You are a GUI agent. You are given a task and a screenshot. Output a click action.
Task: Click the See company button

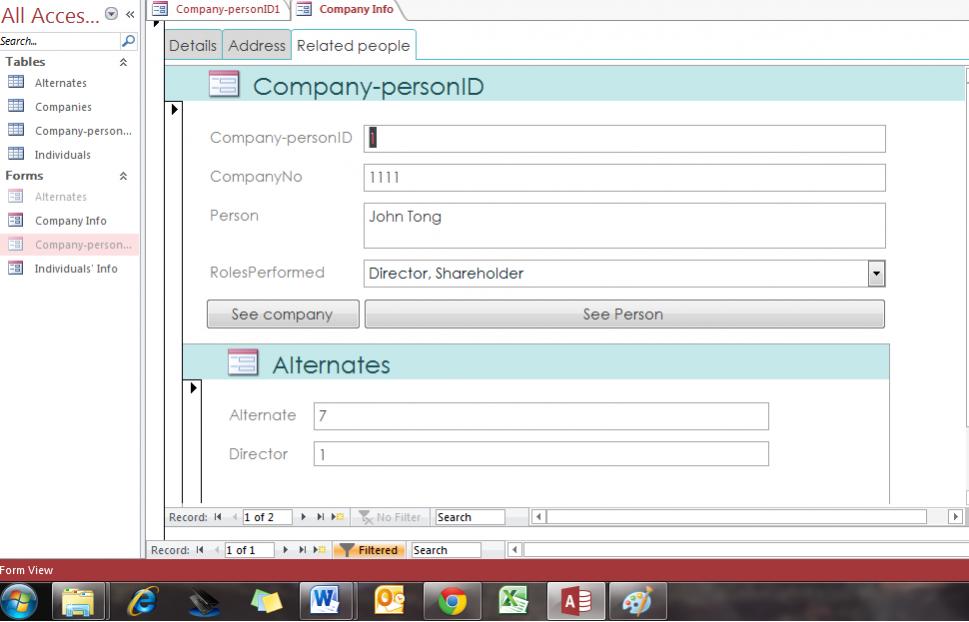pos(282,314)
